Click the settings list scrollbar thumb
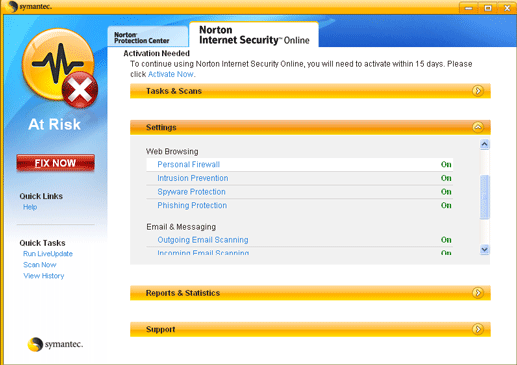This screenshot has width=517, height=365. click(x=484, y=197)
